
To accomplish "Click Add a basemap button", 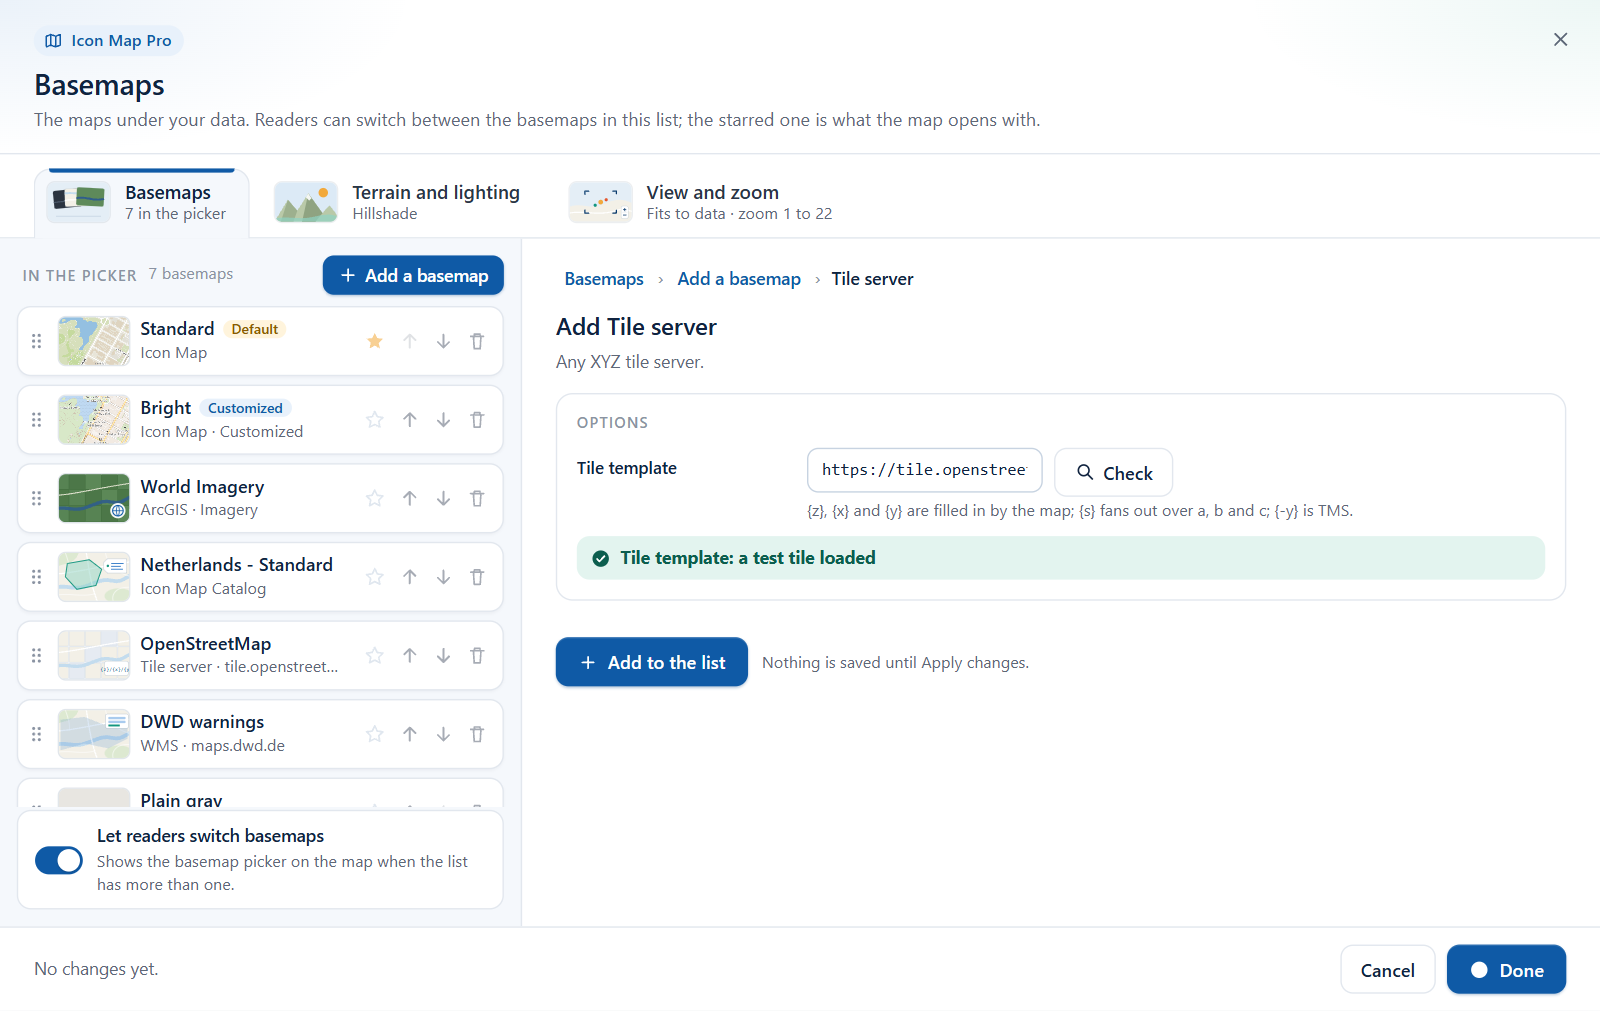I will pos(413,275).
